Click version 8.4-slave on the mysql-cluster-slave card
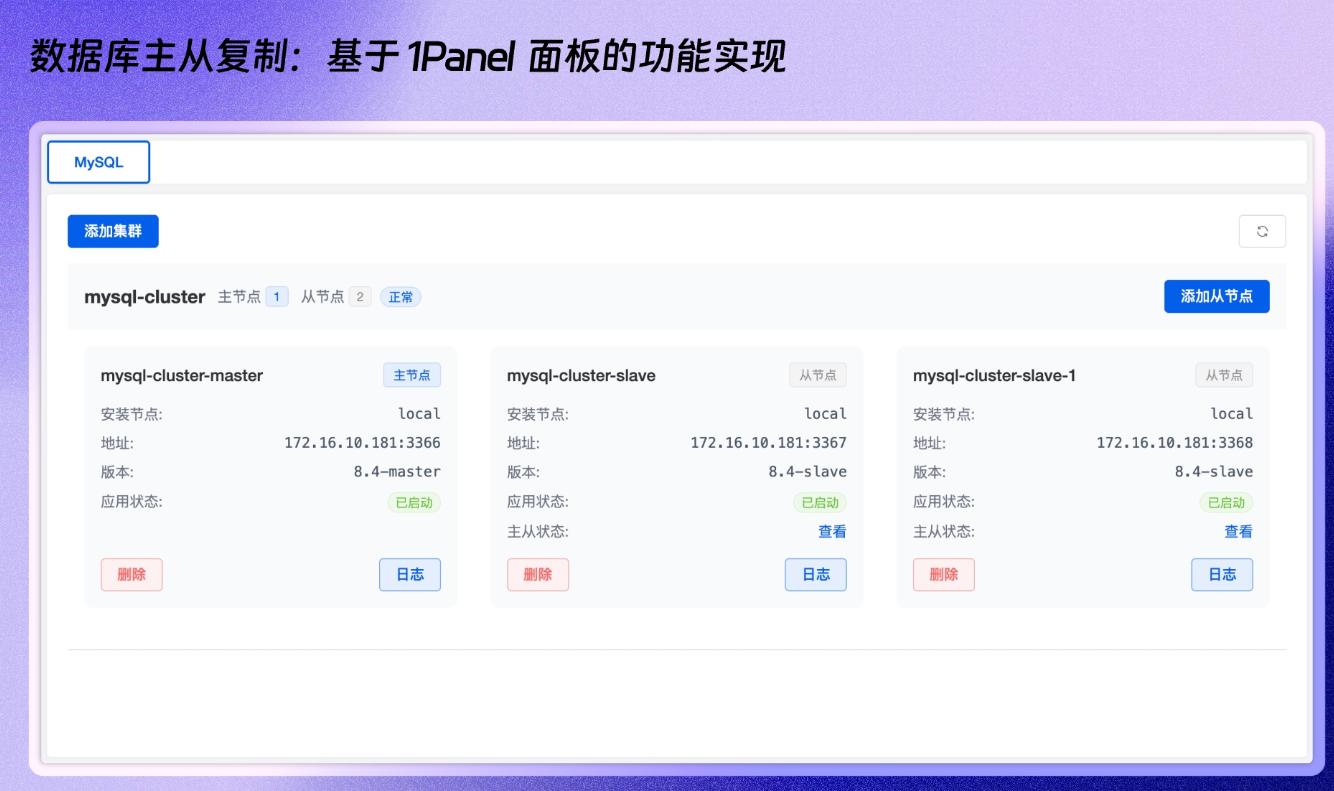The width and height of the screenshot is (1334, 791). [807, 472]
